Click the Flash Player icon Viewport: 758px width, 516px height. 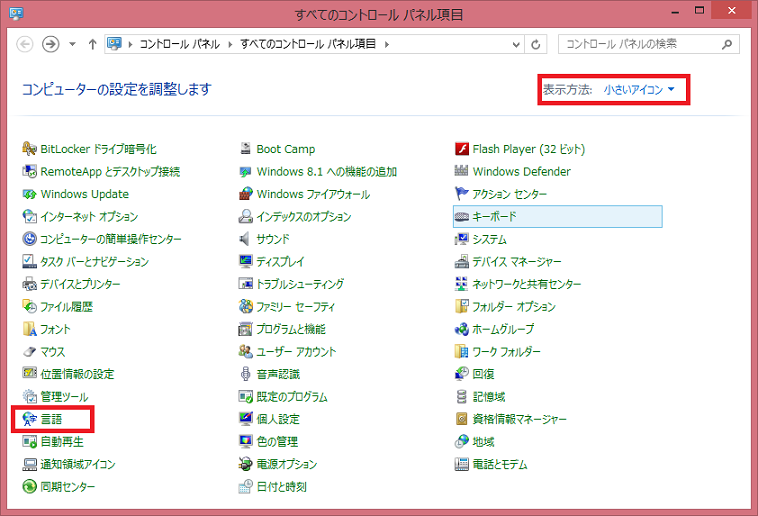tap(462, 149)
